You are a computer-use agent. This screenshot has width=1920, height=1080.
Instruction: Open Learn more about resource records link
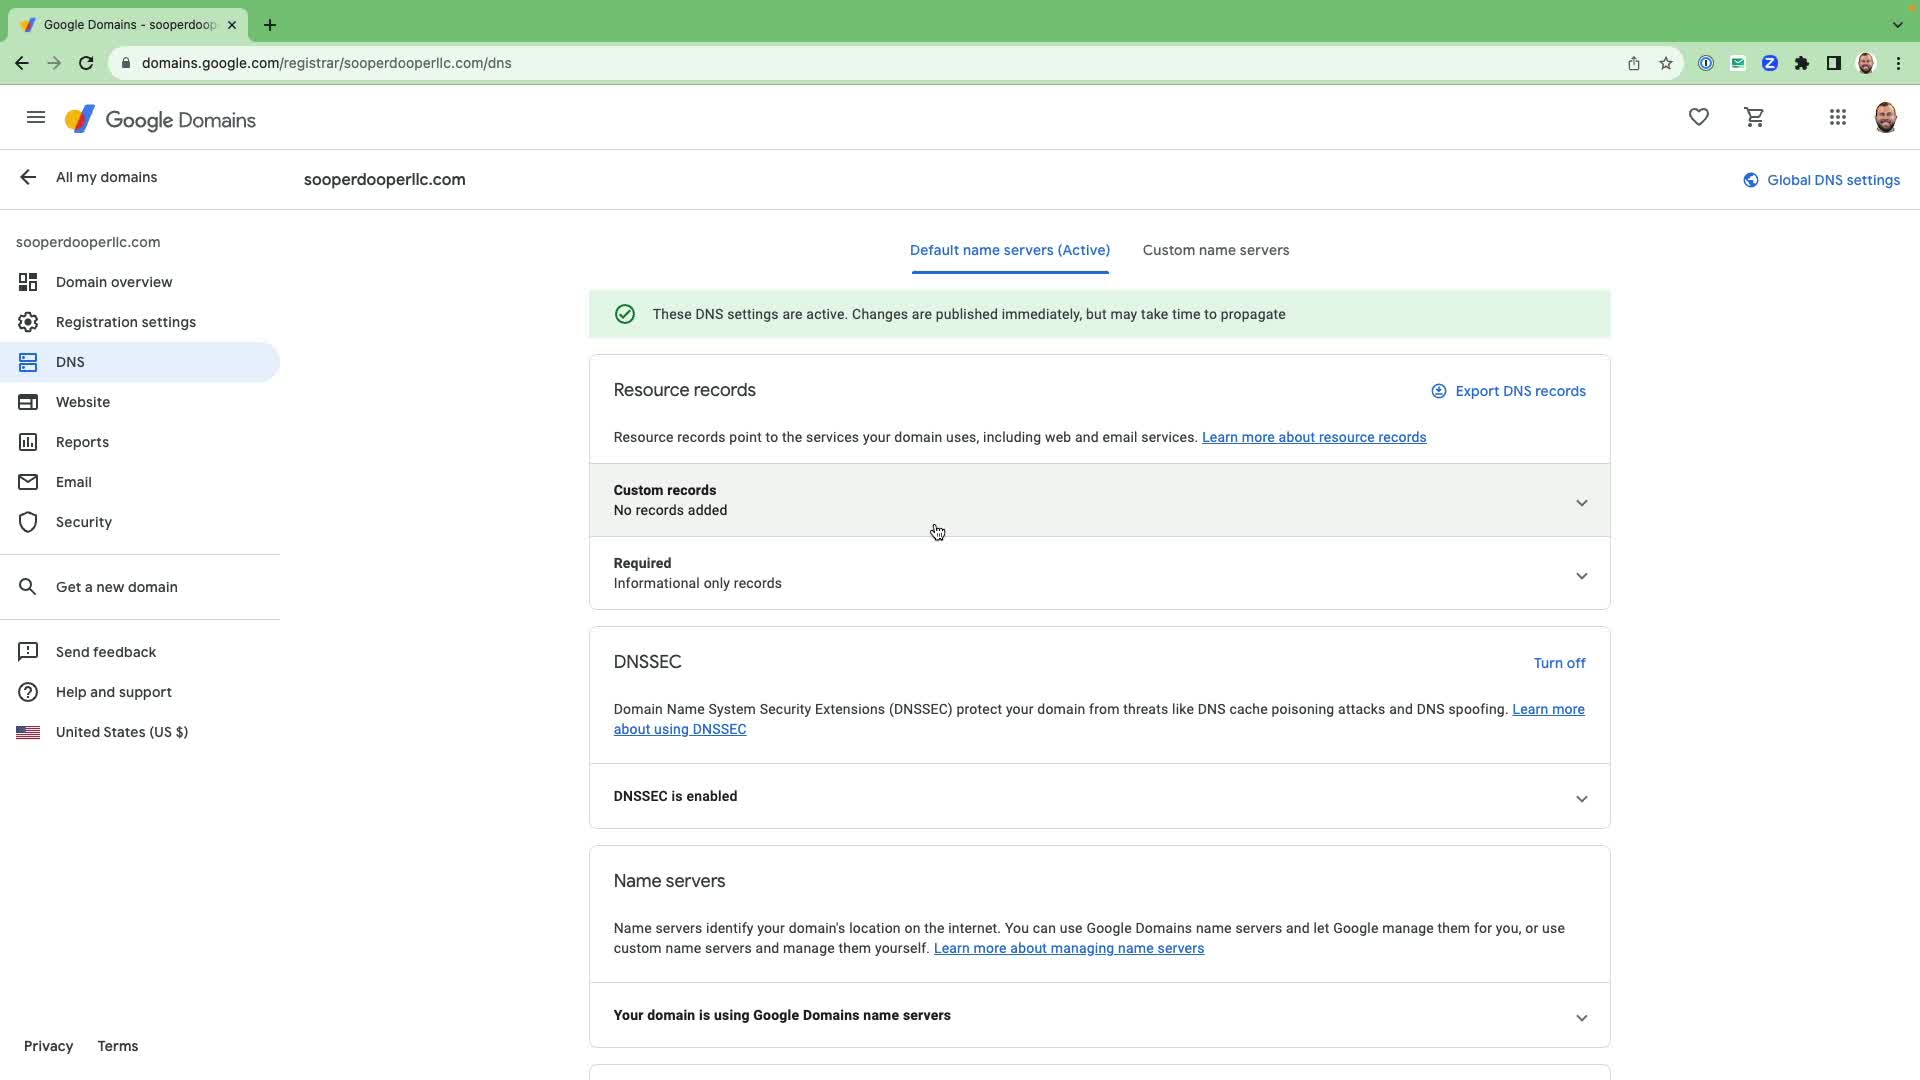(x=1313, y=437)
